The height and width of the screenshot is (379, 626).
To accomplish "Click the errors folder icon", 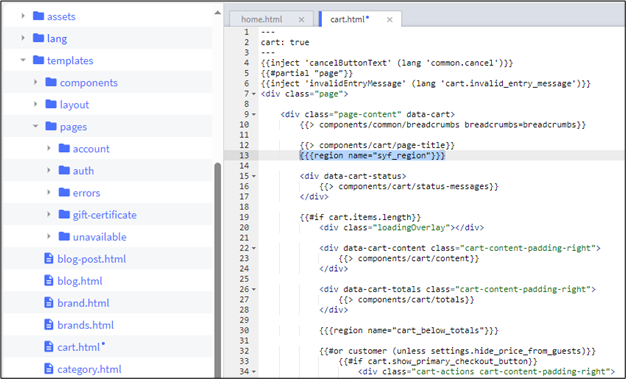I will pos(64,192).
